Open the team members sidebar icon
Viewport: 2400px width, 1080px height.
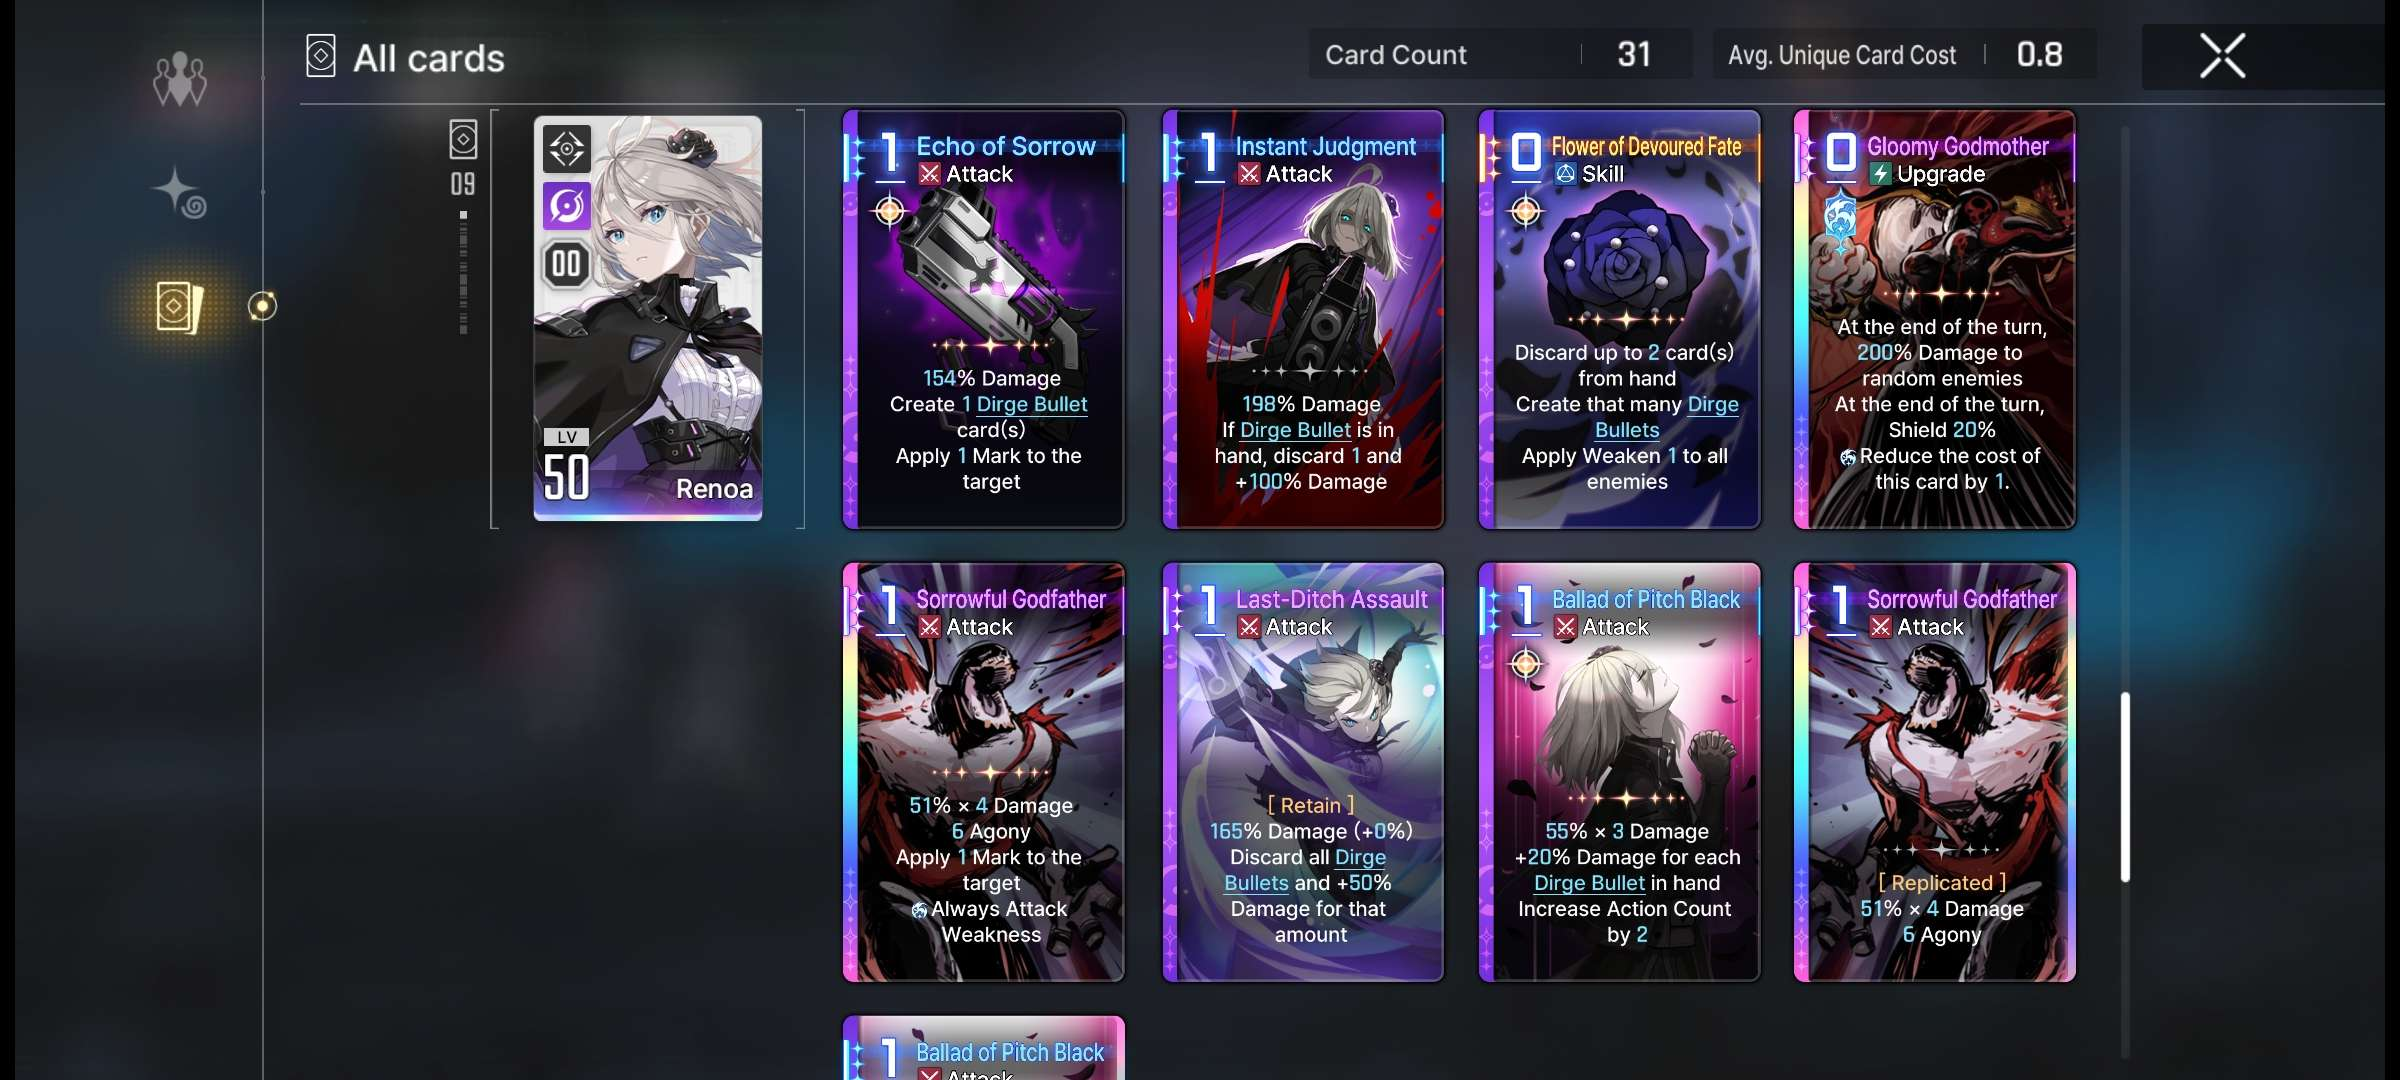[x=180, y=79]
